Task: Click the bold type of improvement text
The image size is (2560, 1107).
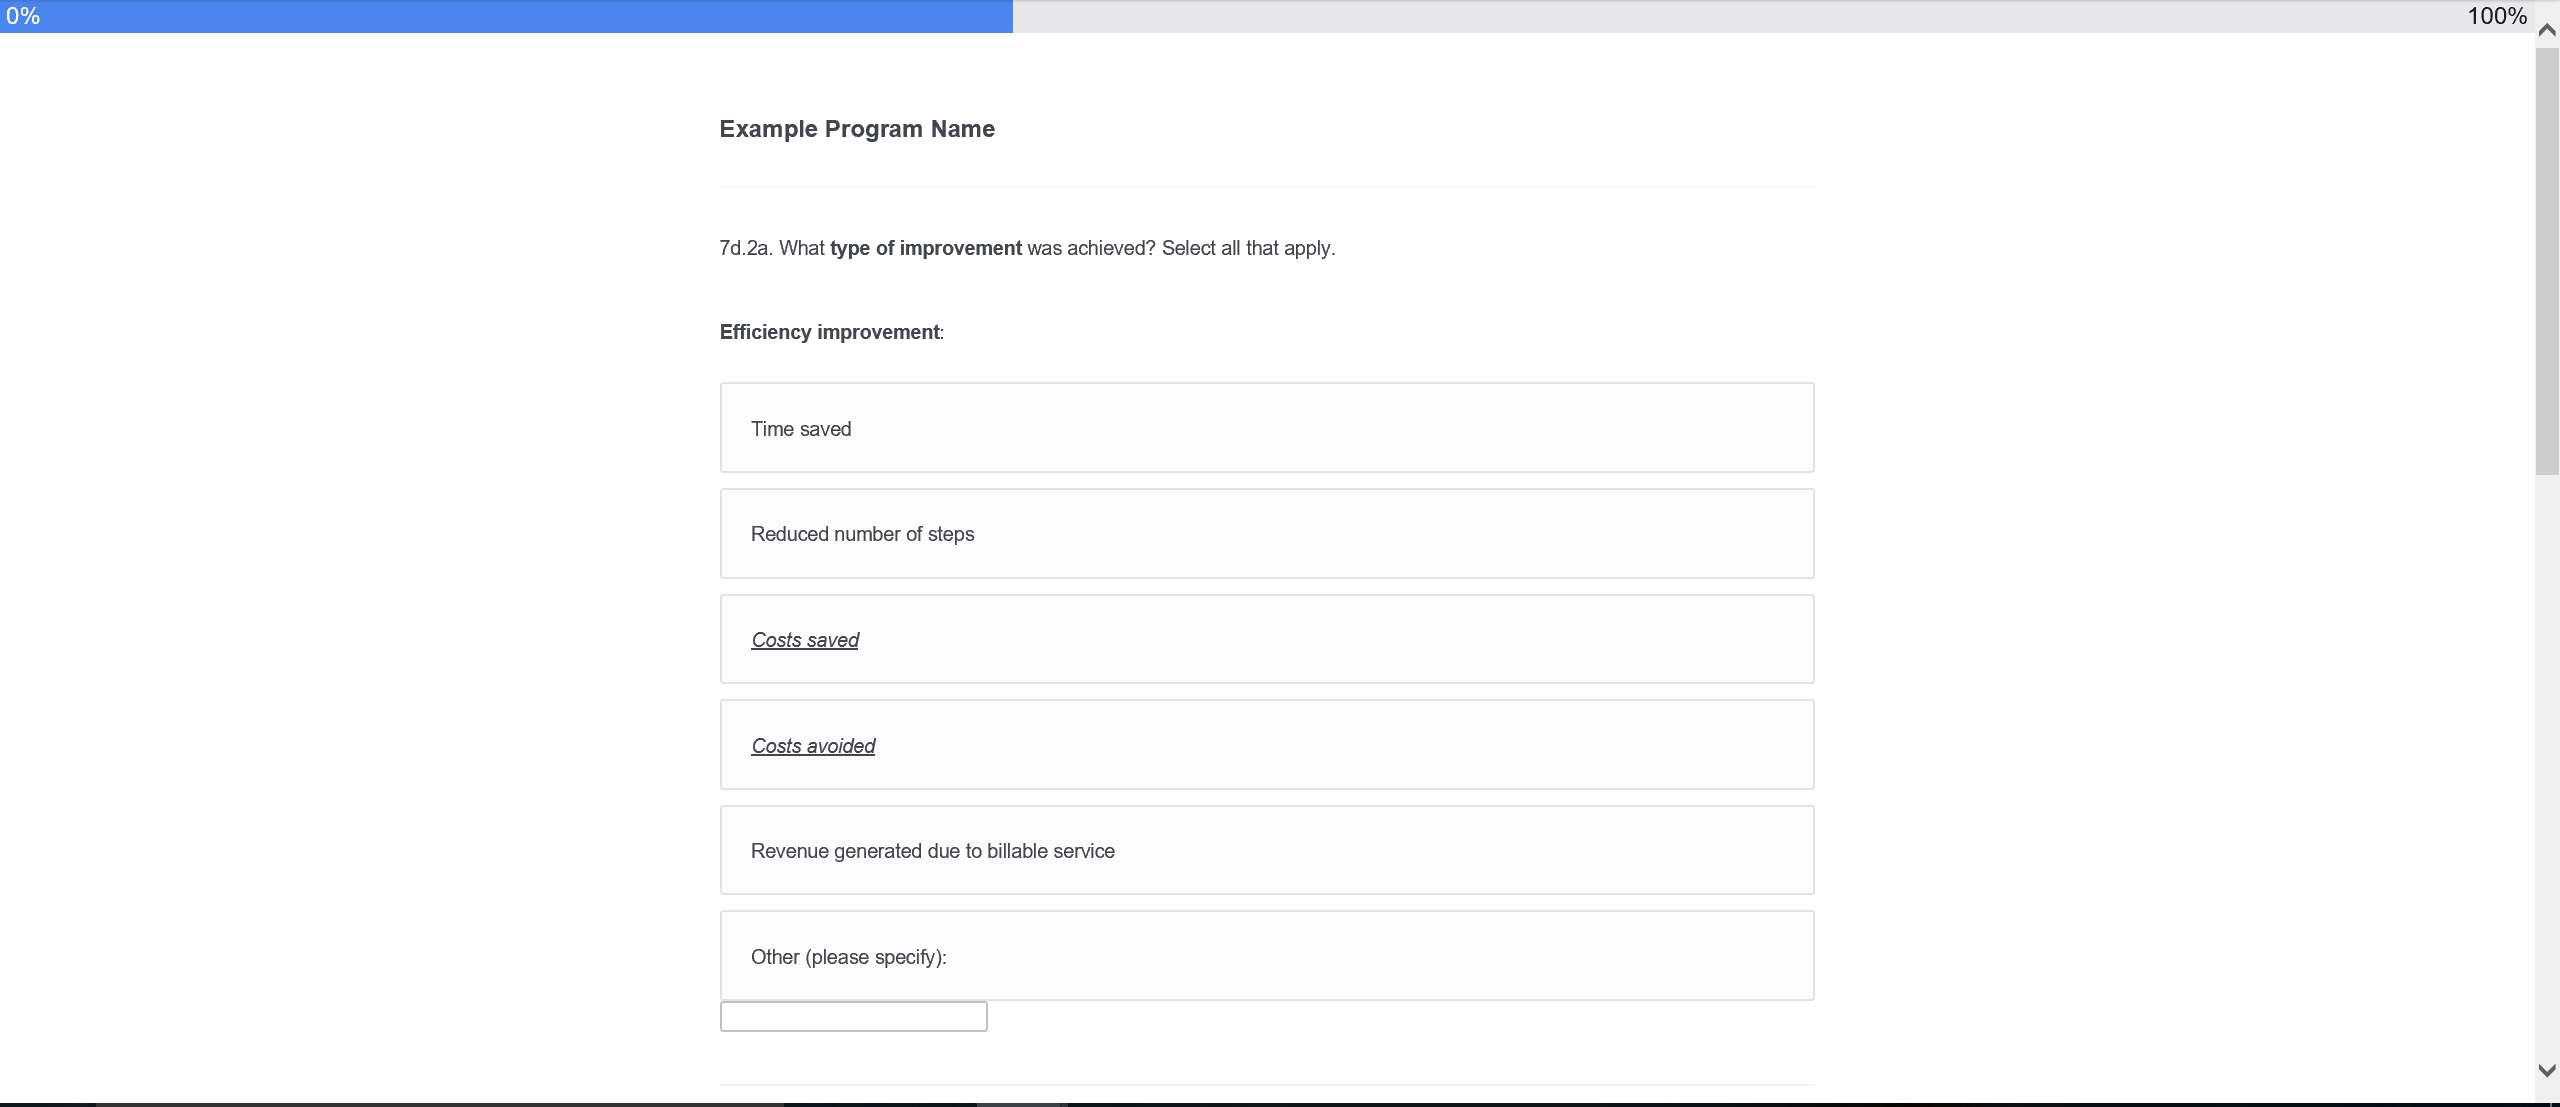Action: pos(925,248)
